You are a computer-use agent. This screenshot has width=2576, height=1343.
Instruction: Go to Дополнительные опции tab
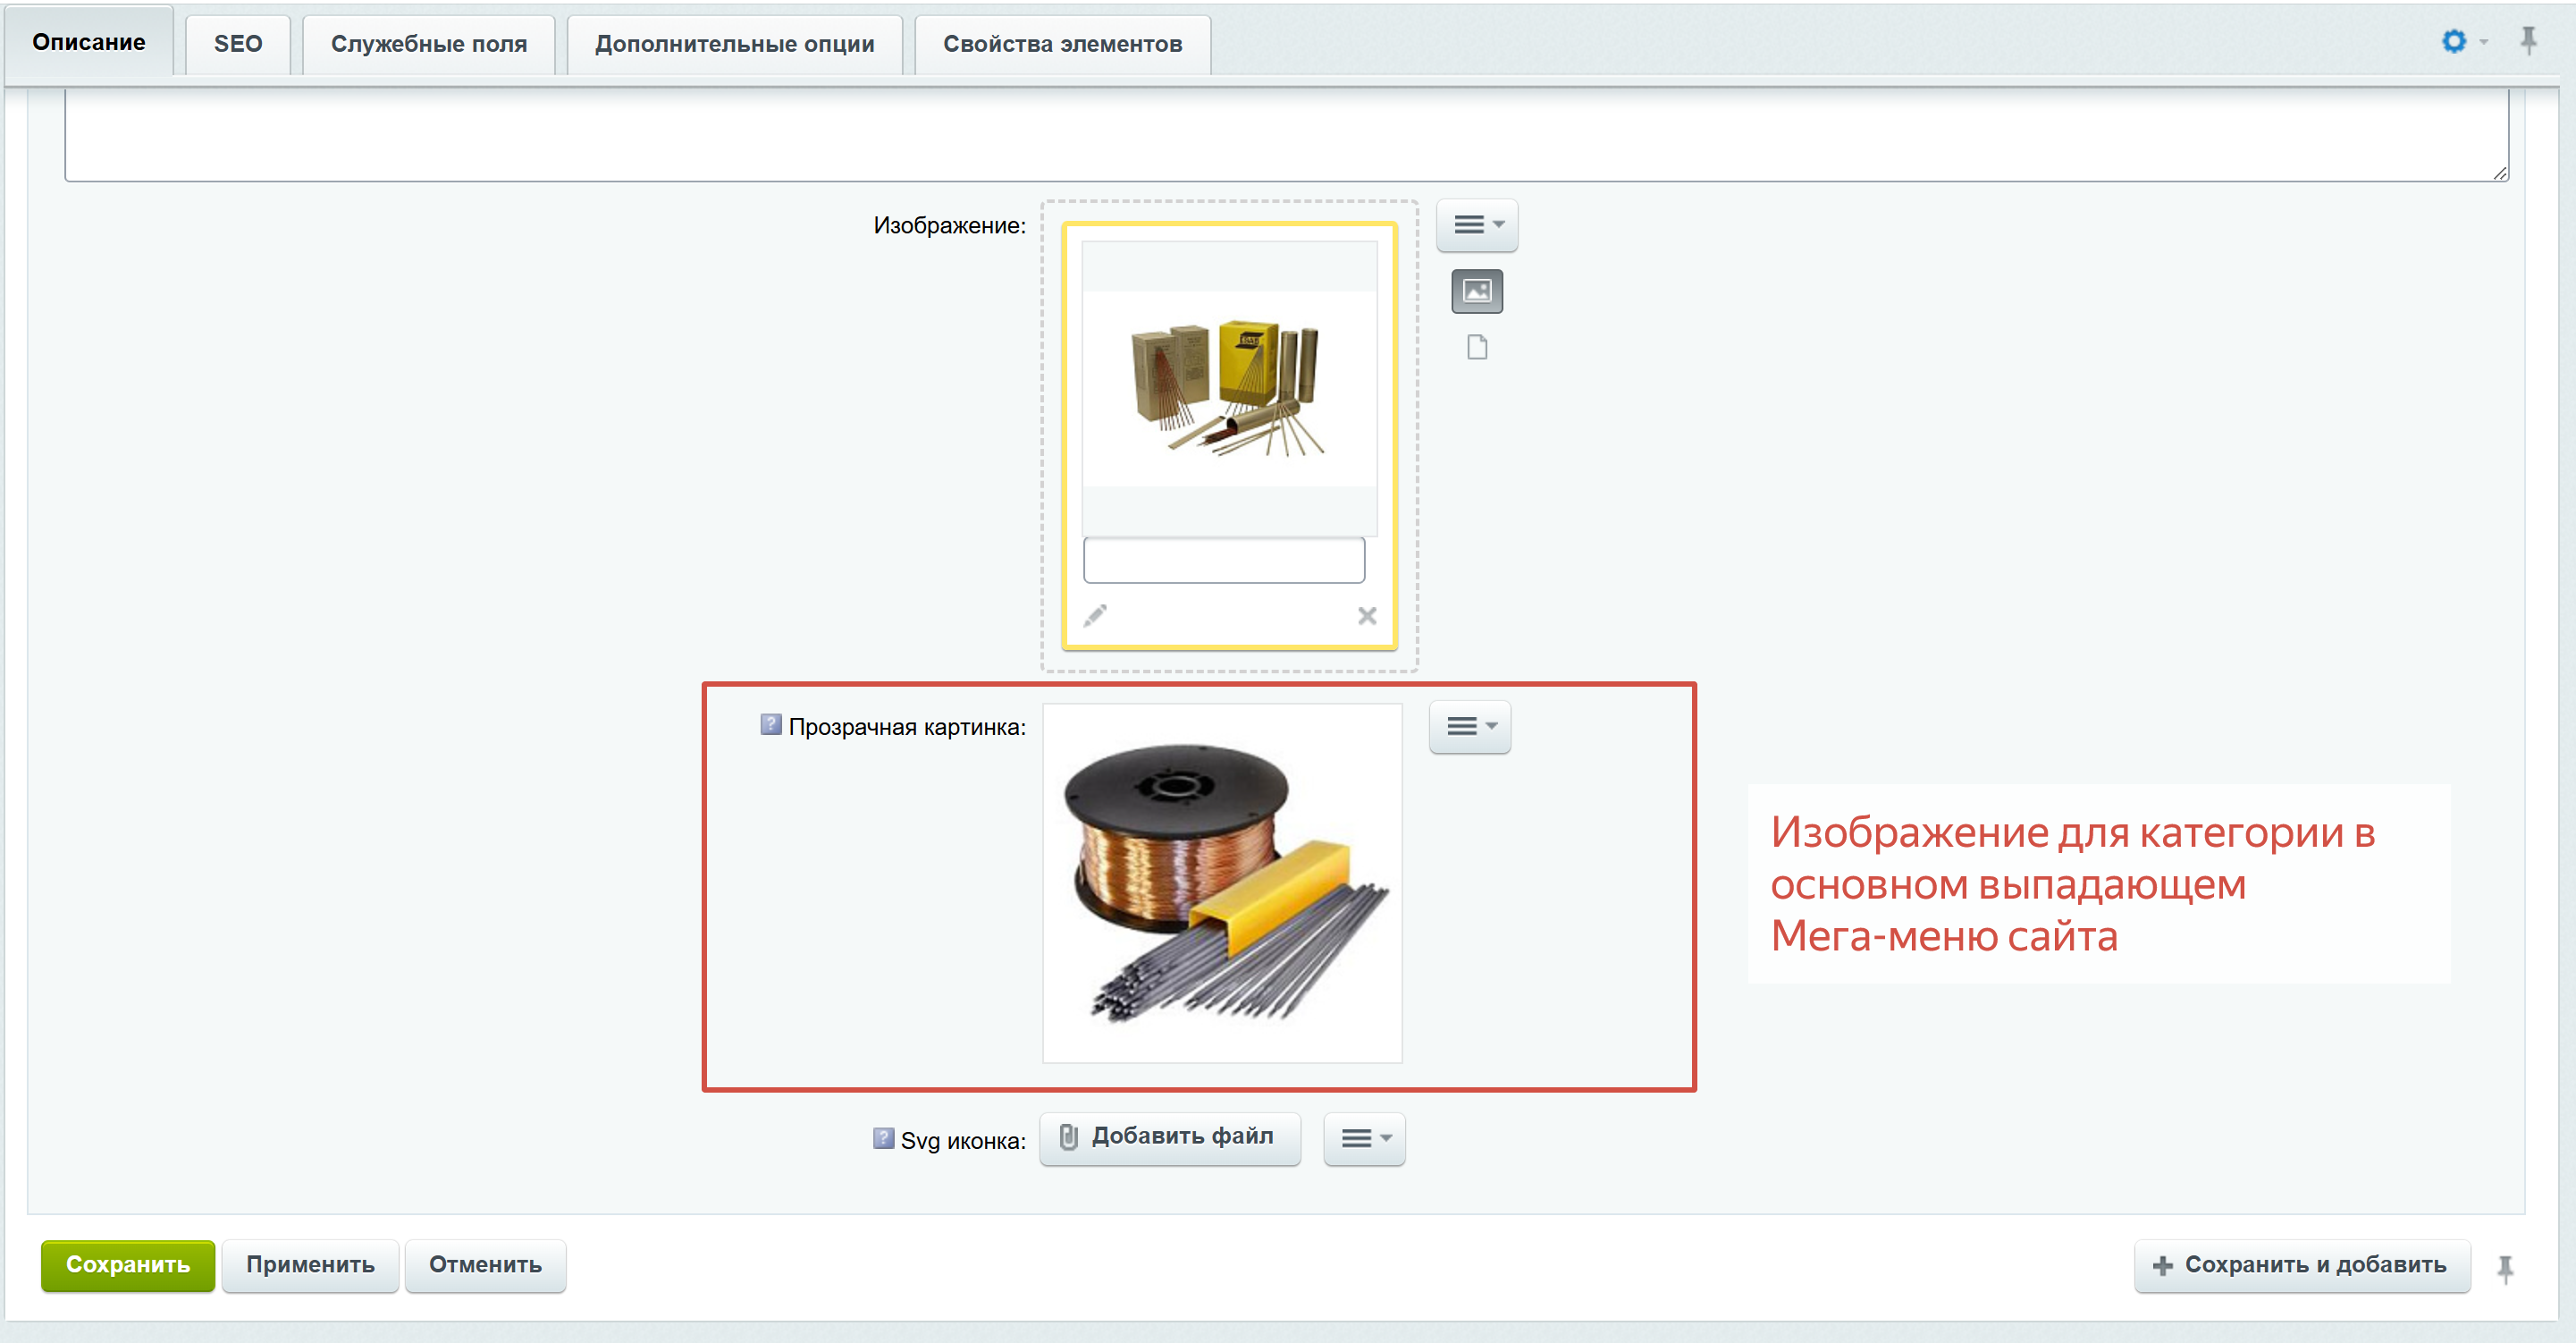click(734, 44)
